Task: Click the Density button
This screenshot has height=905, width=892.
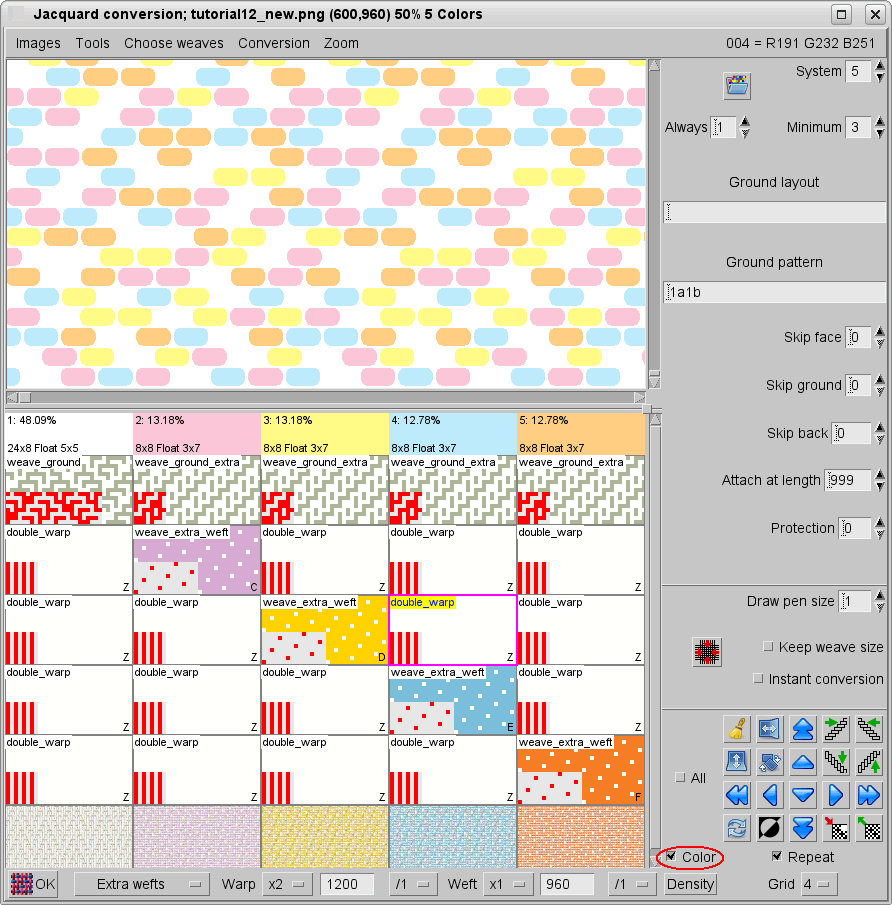Action: pos(690,884)
